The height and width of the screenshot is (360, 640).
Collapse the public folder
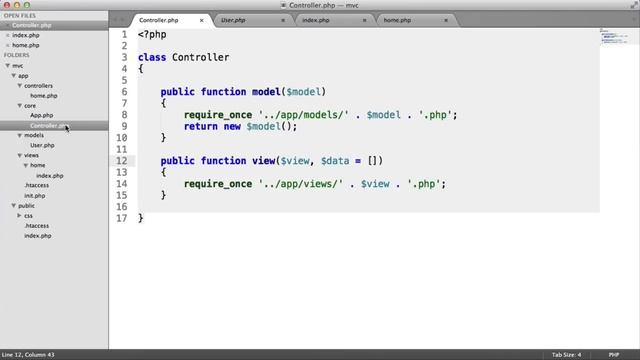[13, 206]
